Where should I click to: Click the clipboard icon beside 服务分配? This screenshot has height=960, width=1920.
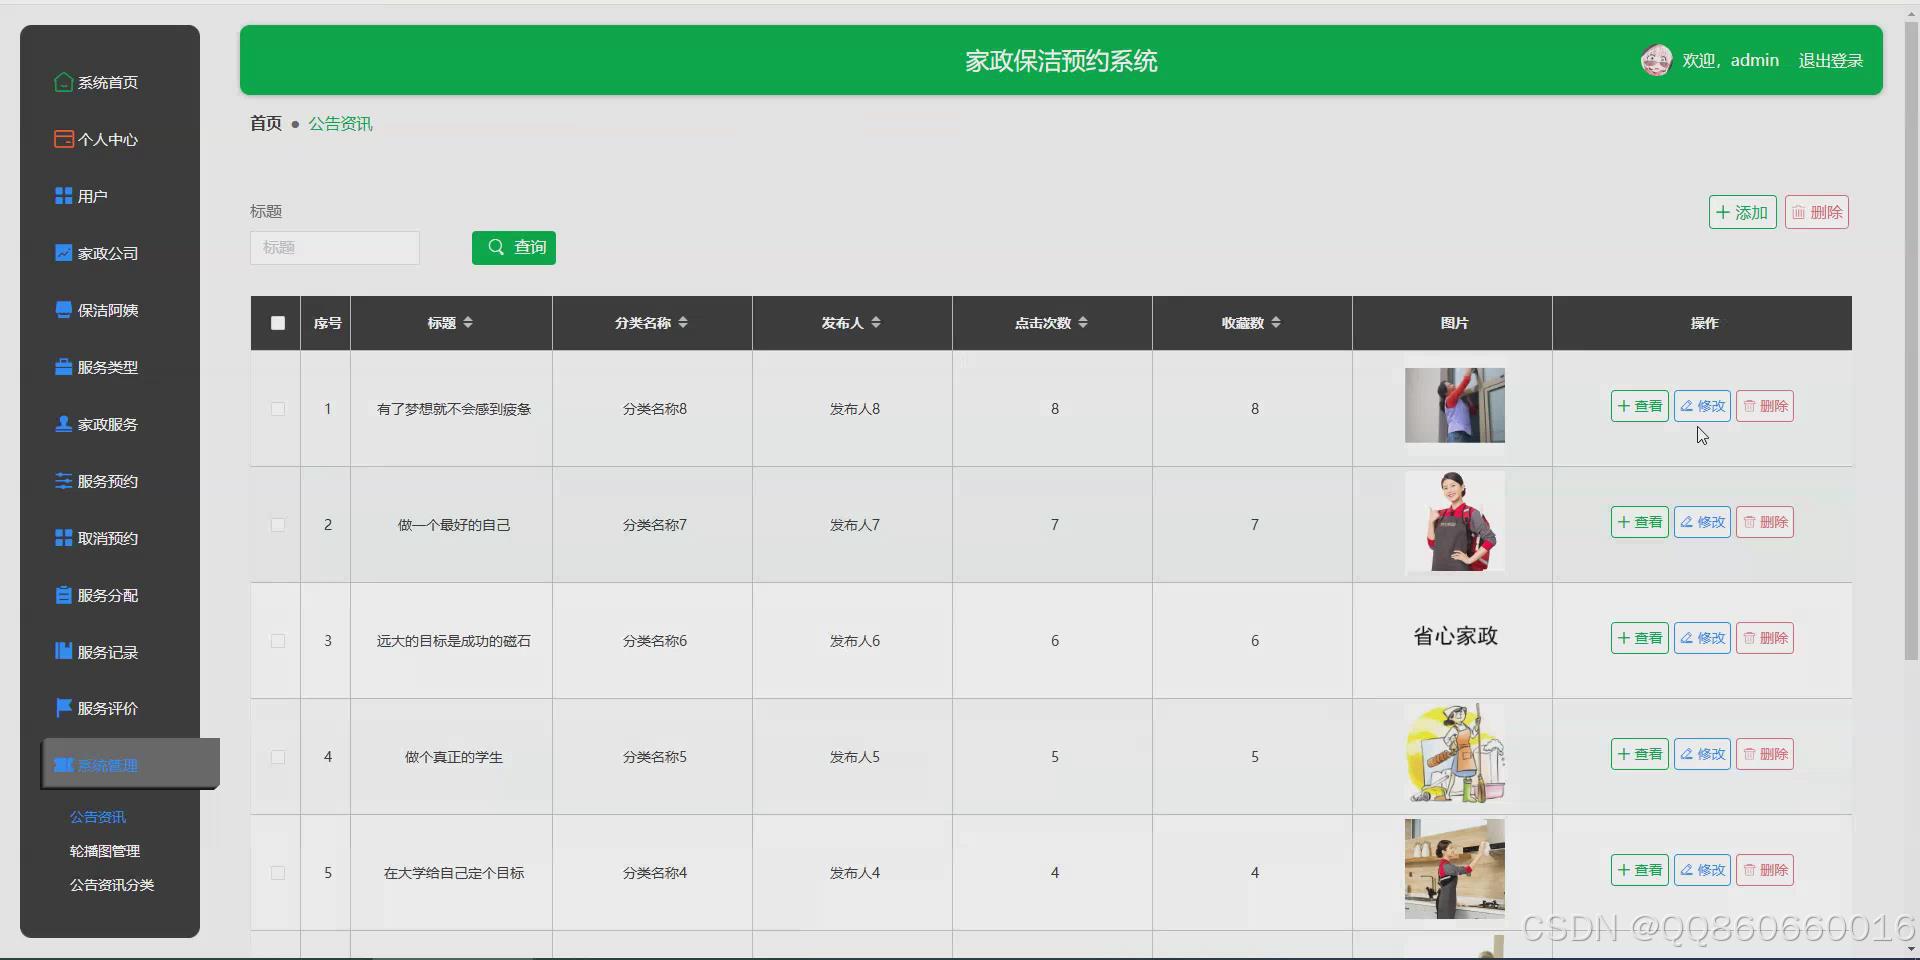coord(64,595)
